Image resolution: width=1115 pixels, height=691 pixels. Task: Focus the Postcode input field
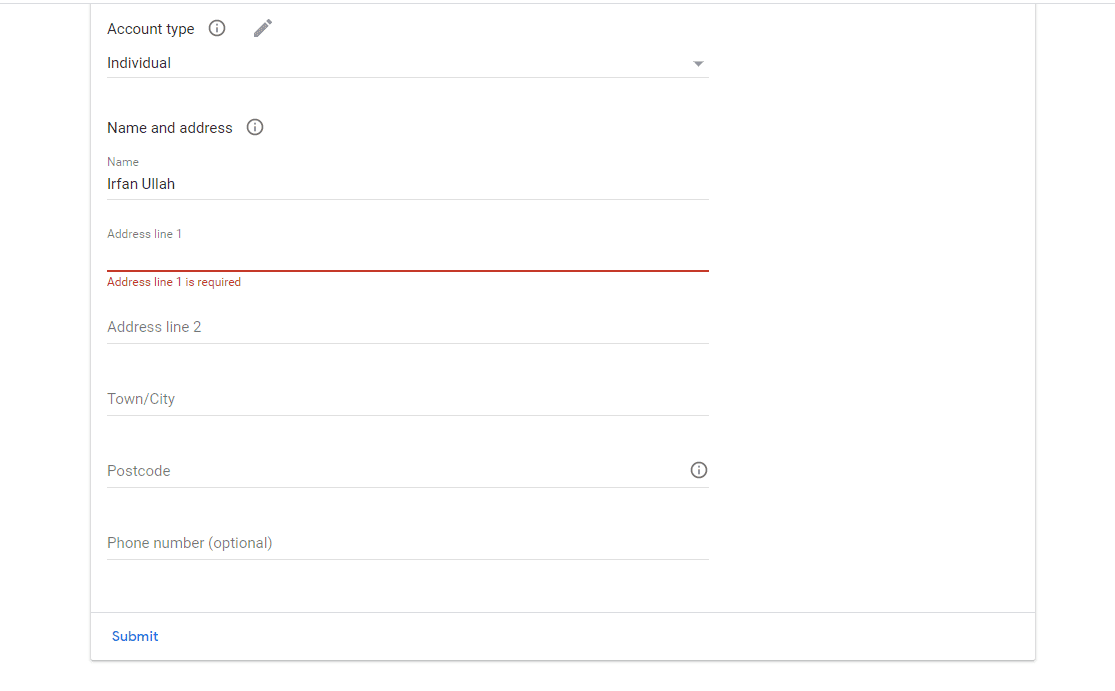pyautogui.click(x=397, y=471)
